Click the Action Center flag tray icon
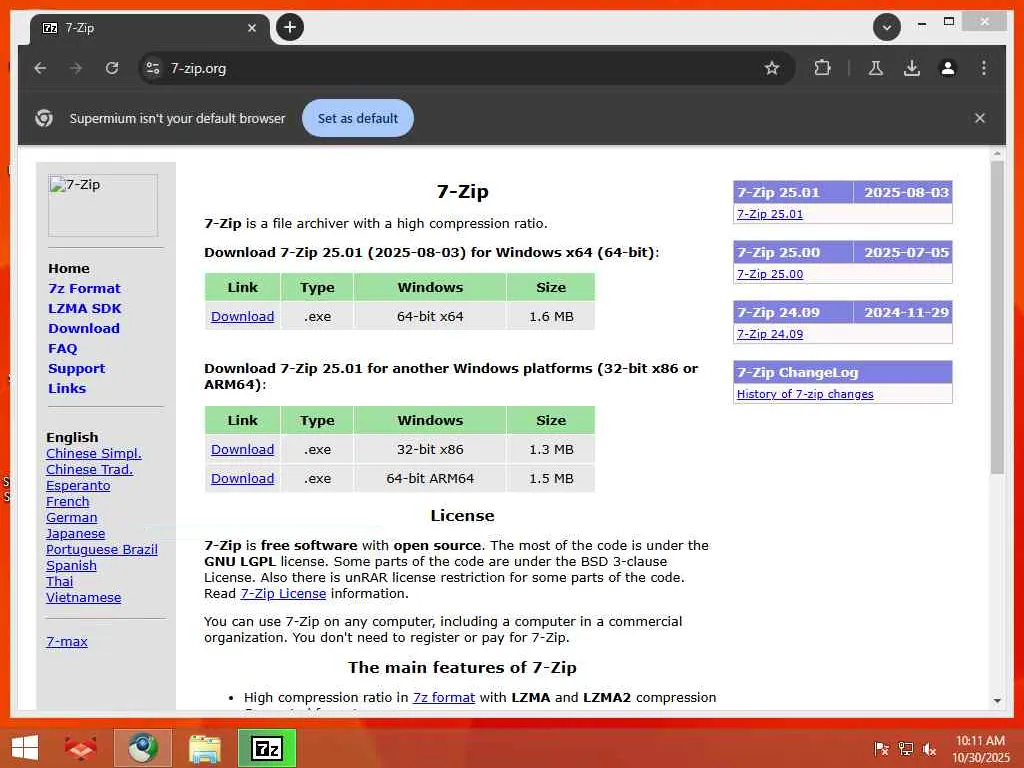 tap(881, 749)
